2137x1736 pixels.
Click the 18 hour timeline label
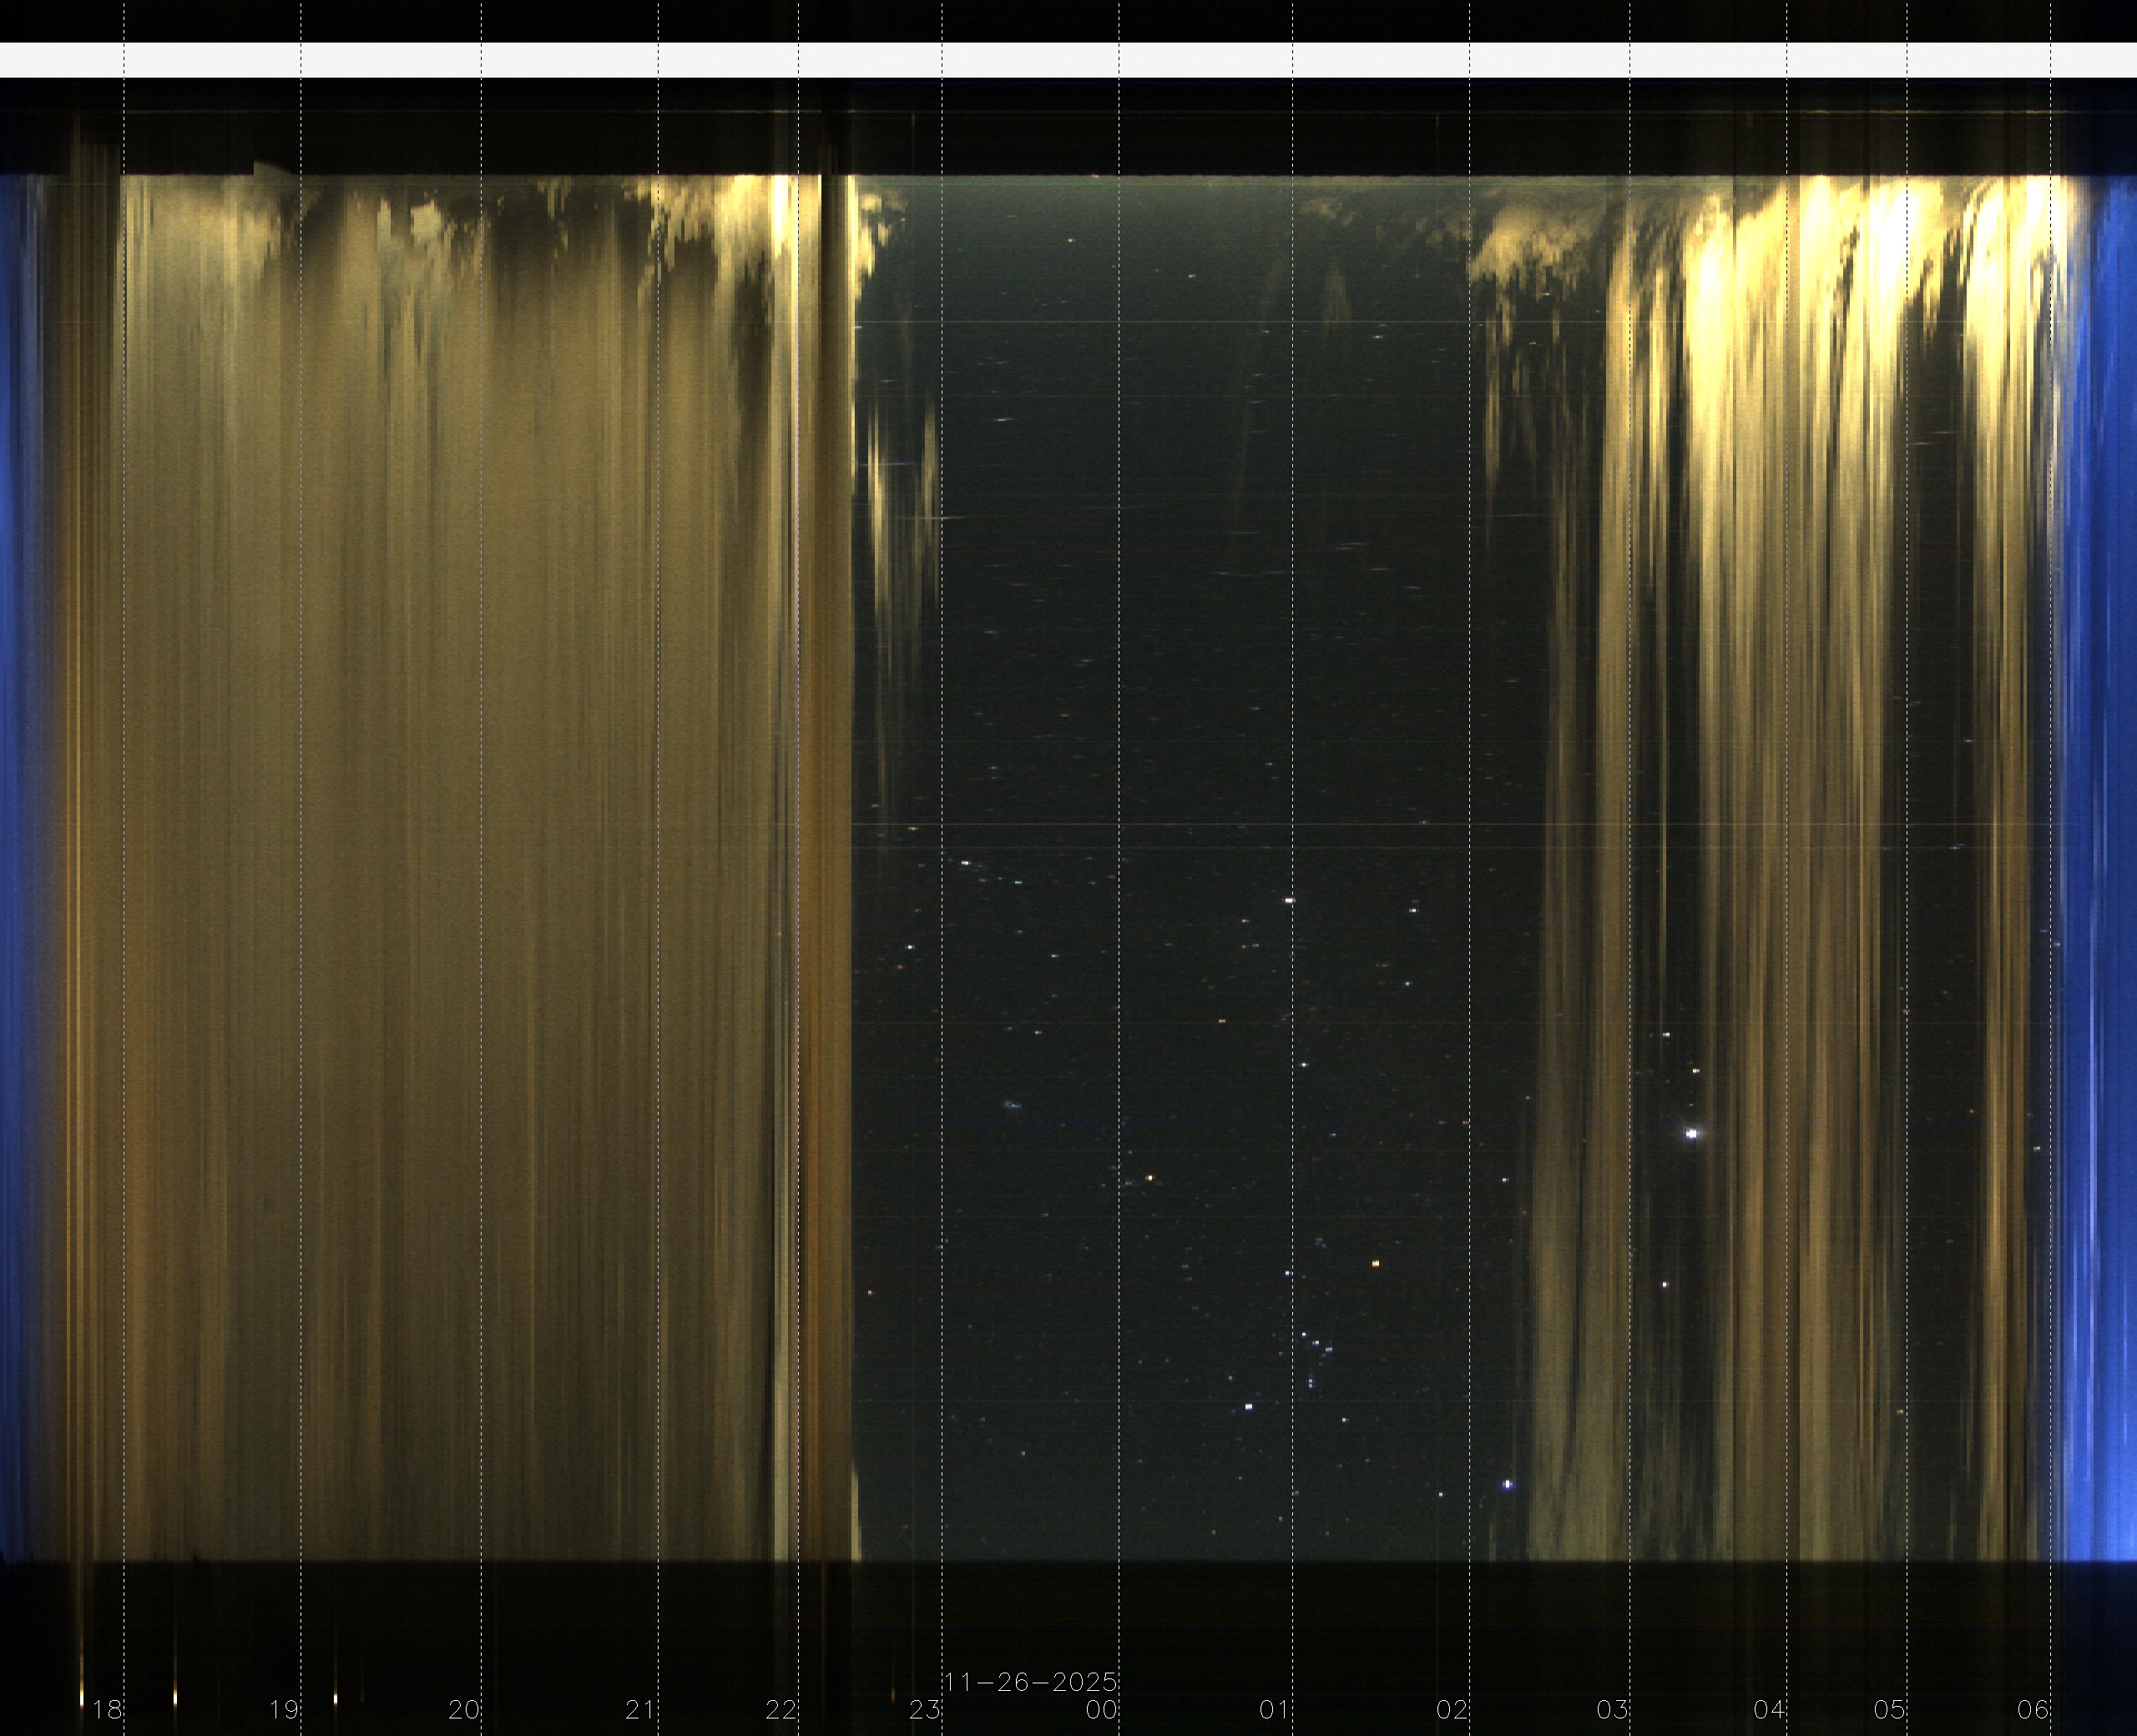click(x=107, y=1709)
